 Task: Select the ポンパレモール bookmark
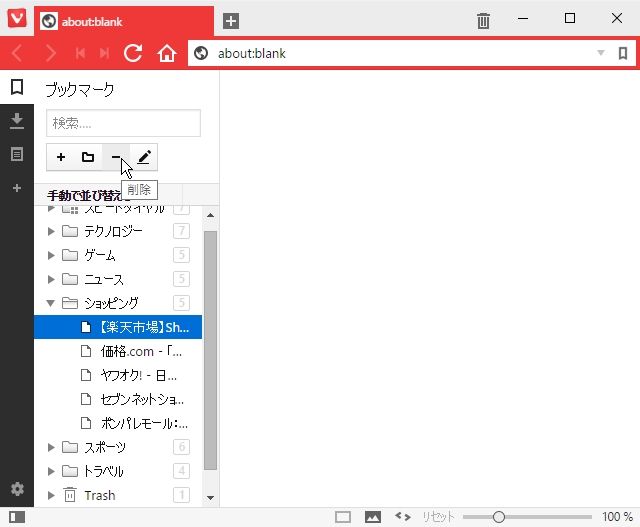click(118, 423)
